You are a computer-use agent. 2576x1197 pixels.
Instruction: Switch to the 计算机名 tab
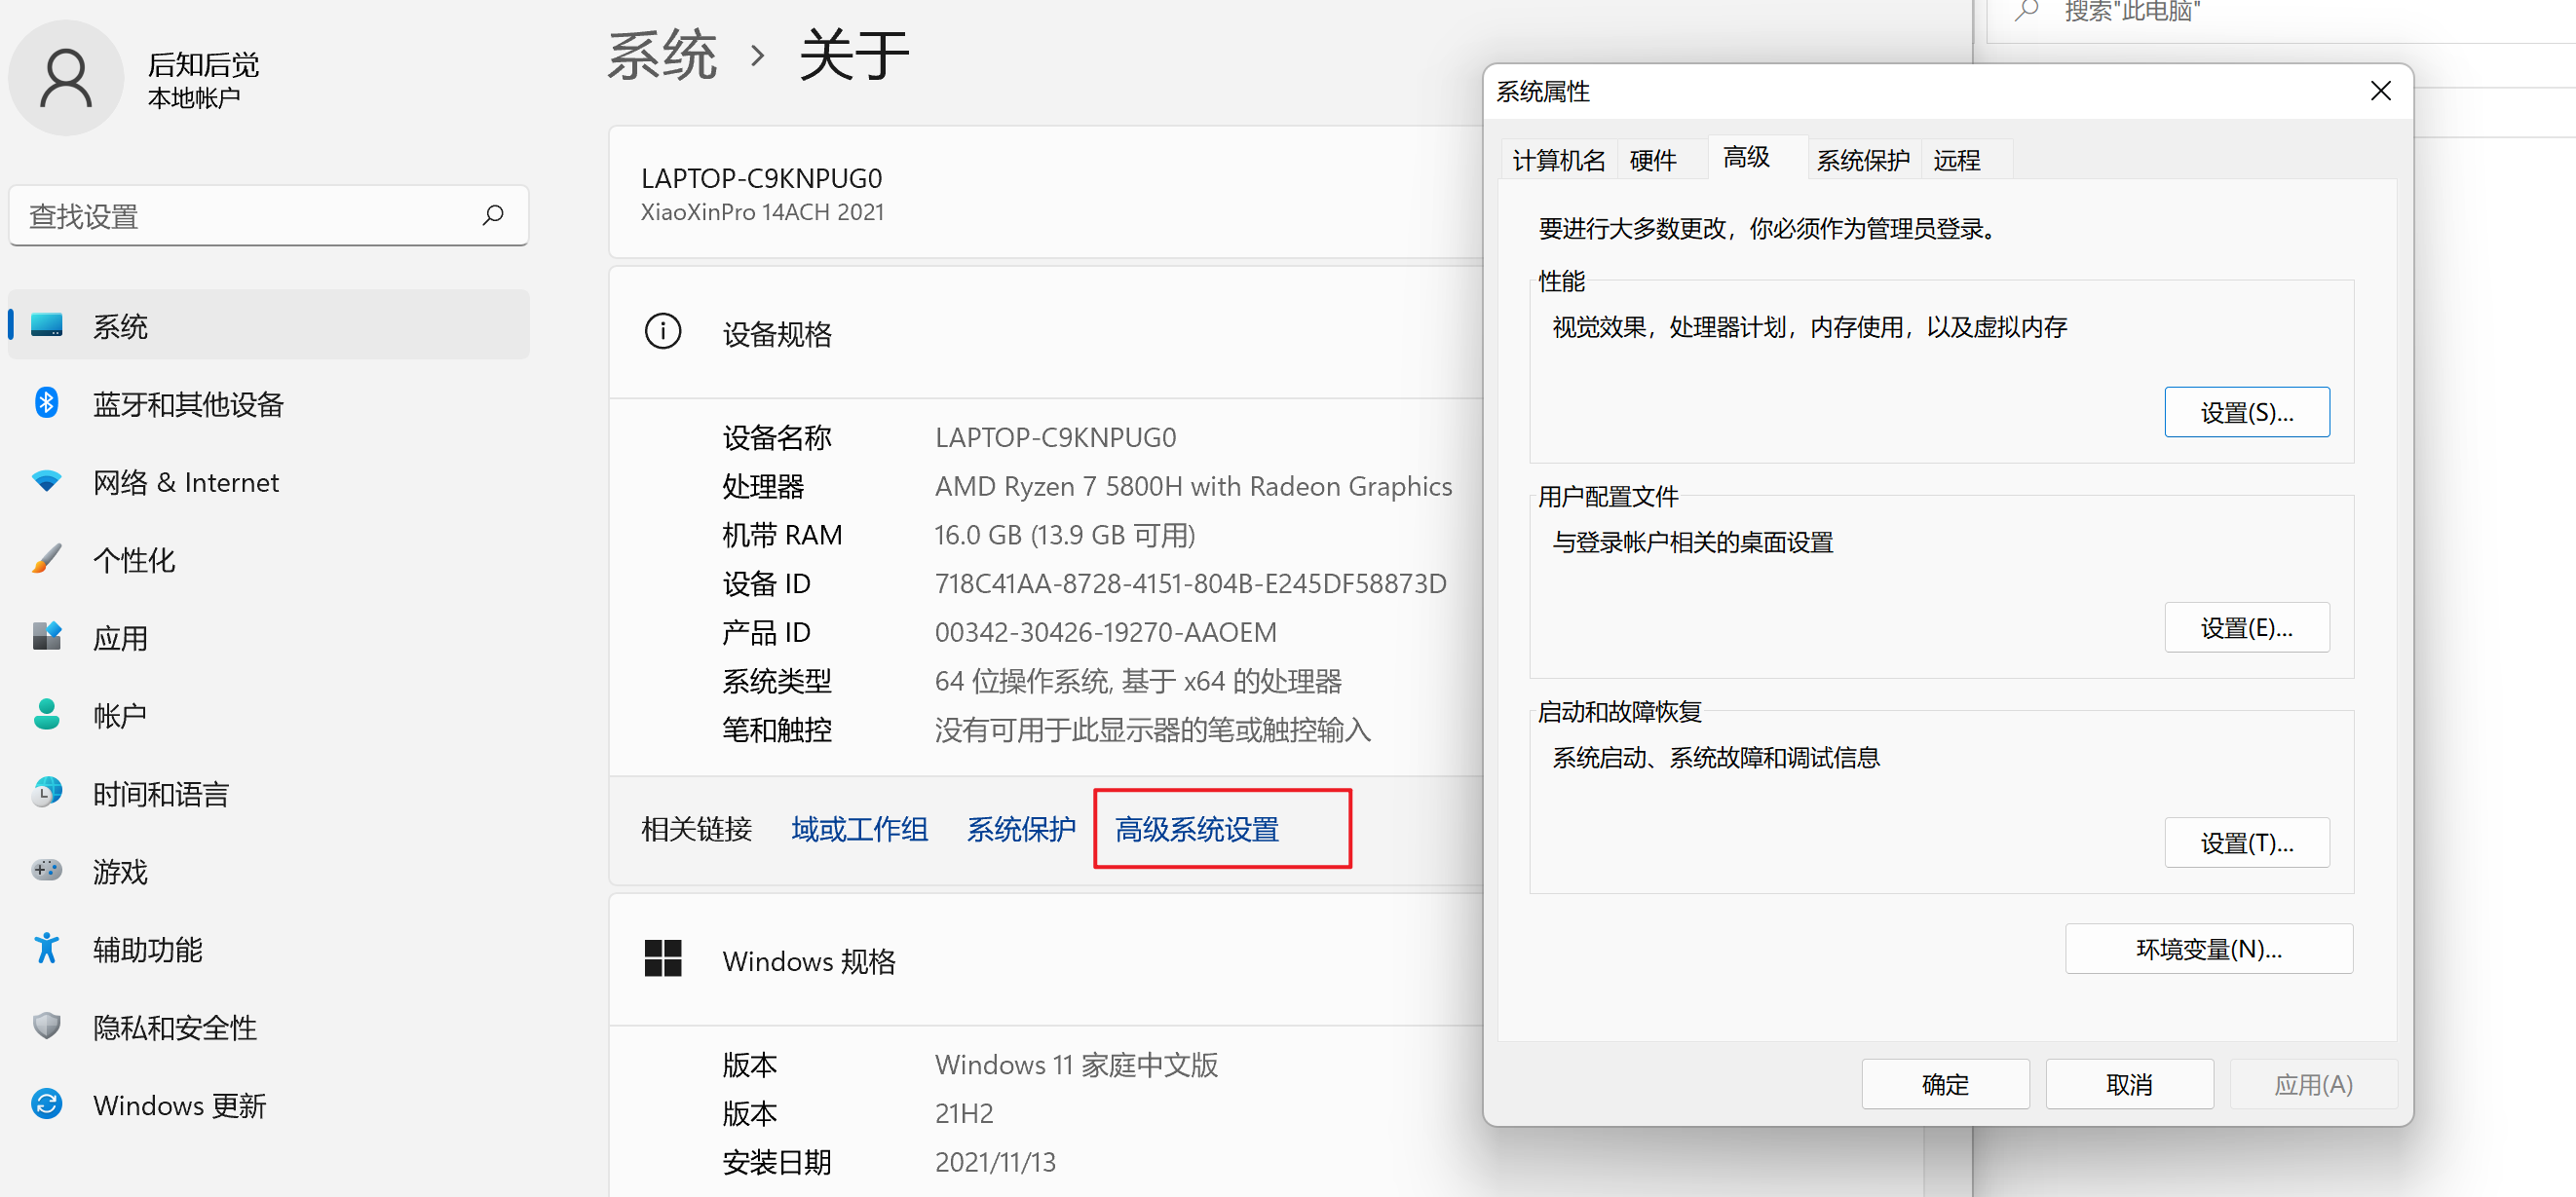(1558, 160)
